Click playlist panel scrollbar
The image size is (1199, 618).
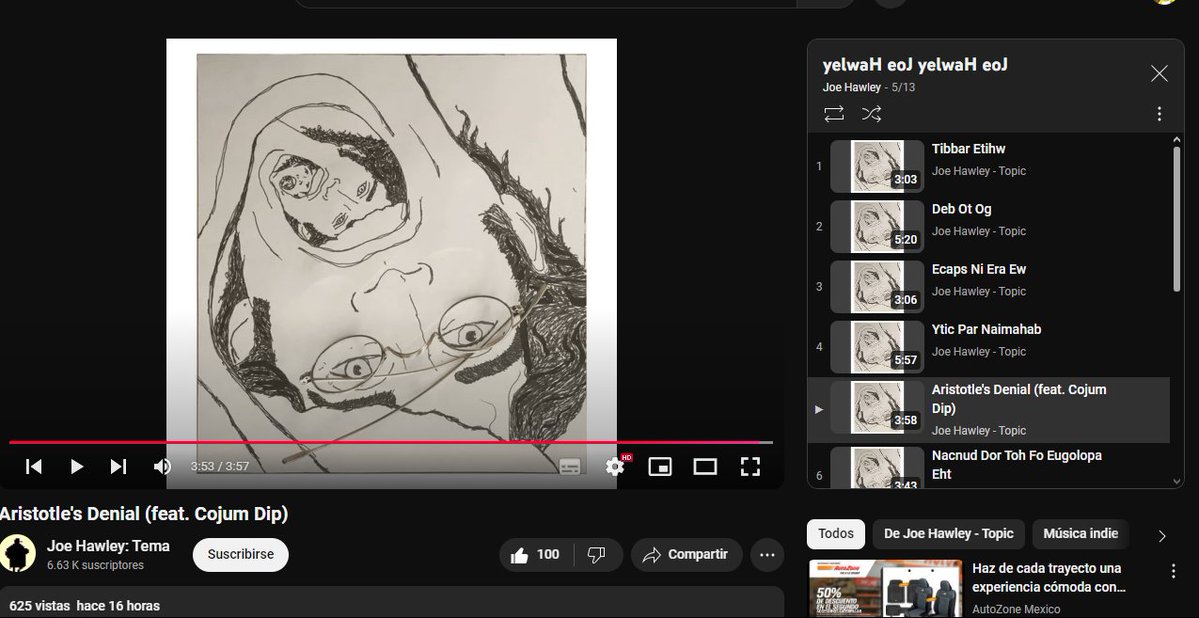(x=1177, y=218)
